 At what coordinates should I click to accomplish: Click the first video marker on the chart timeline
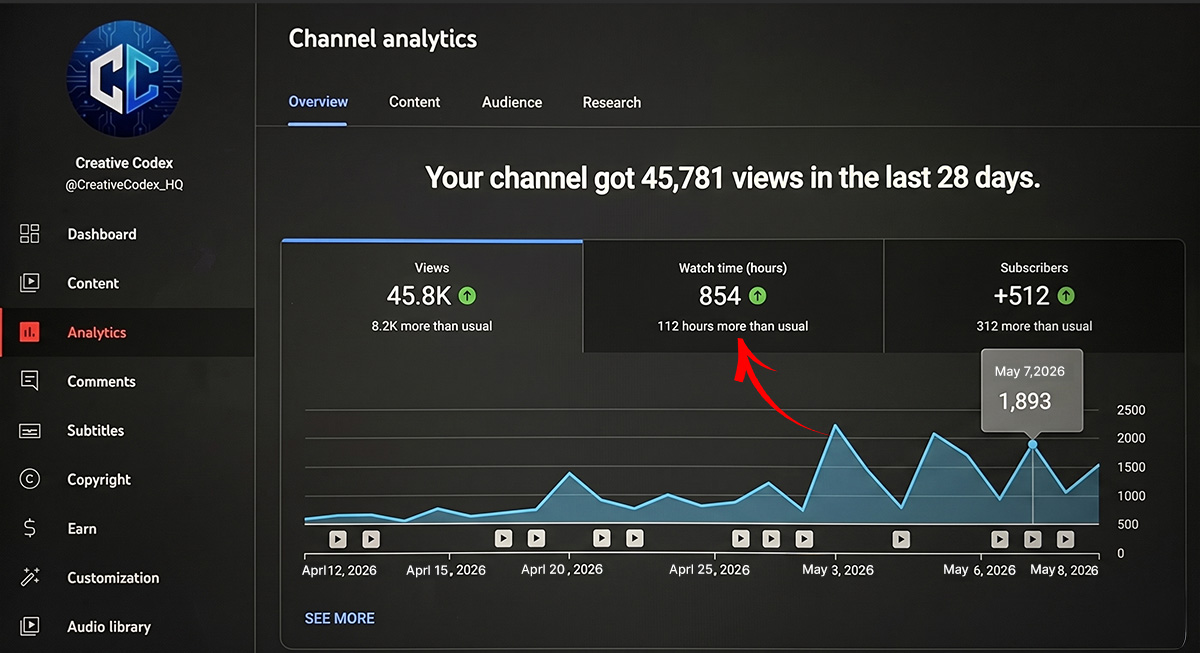[x=338, y=538]
